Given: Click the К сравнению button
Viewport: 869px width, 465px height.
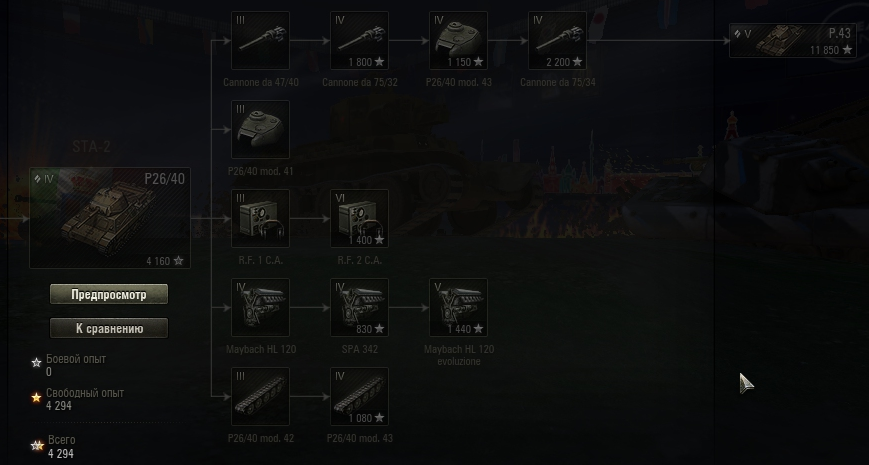Looking at the screenshot, I should tap(109, 328).
